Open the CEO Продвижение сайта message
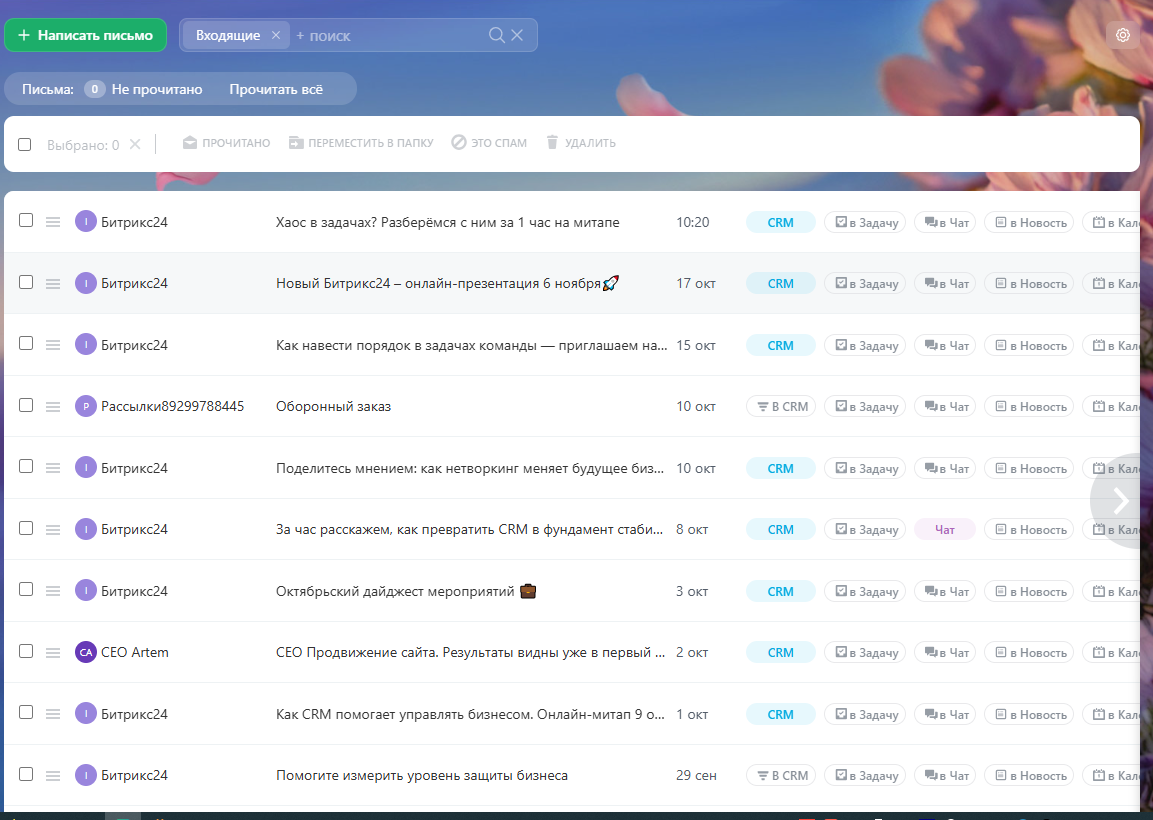This screenshot has width=1153, height=820. tap(471, 652)
